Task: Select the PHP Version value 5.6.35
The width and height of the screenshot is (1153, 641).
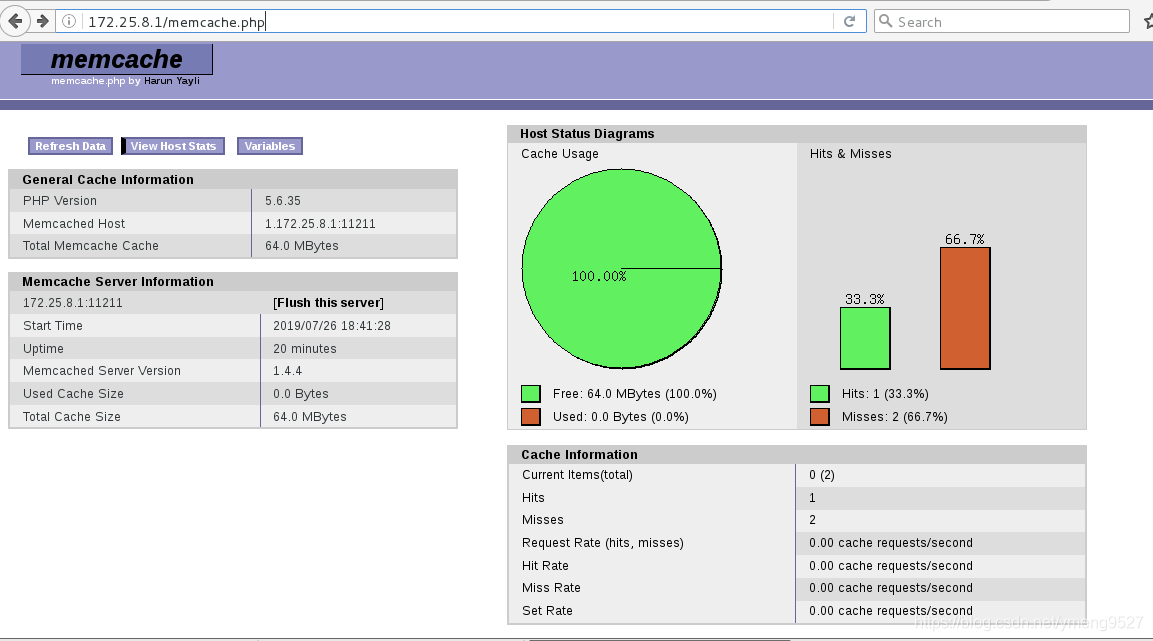Action: 282,201
